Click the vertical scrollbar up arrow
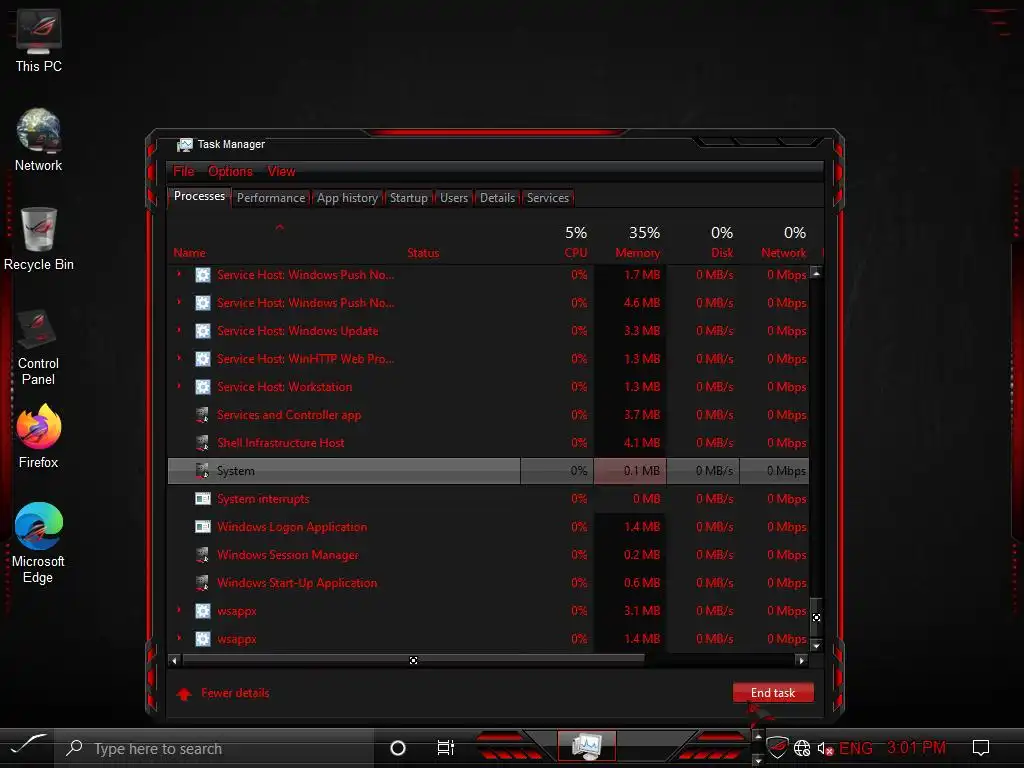Image resolution: width=1024 pixels, height=768 pixels. [816, 274]
